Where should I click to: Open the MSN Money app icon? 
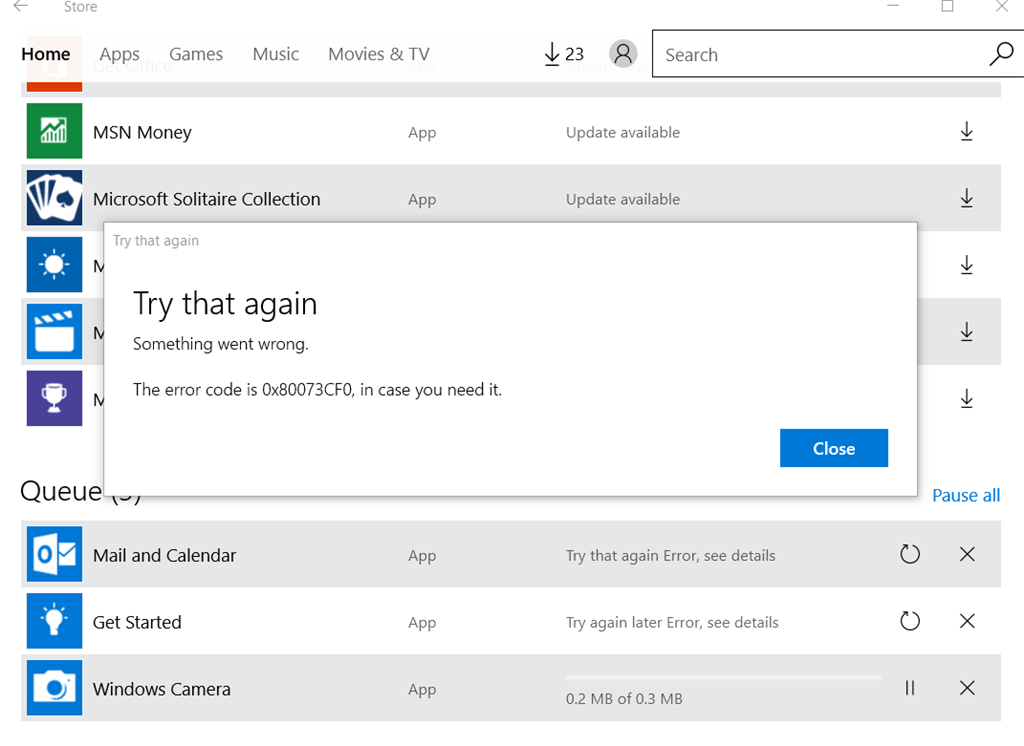click(x=54, y=131)
